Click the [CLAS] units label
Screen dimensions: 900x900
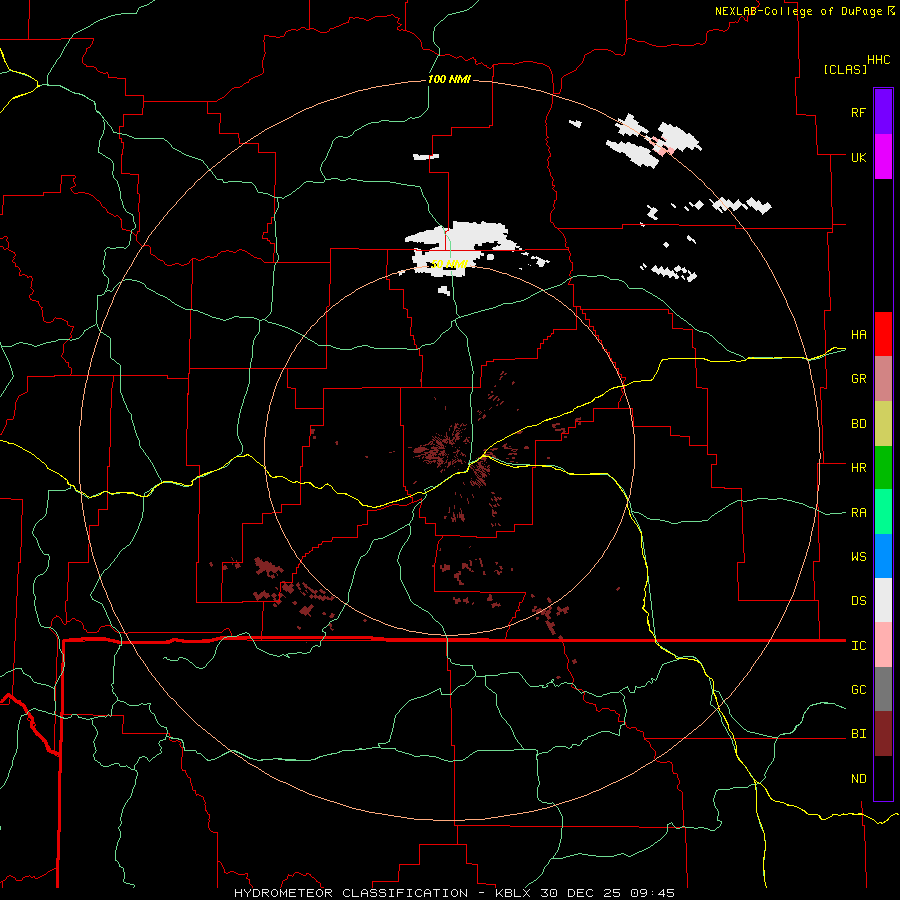[845, 69]
